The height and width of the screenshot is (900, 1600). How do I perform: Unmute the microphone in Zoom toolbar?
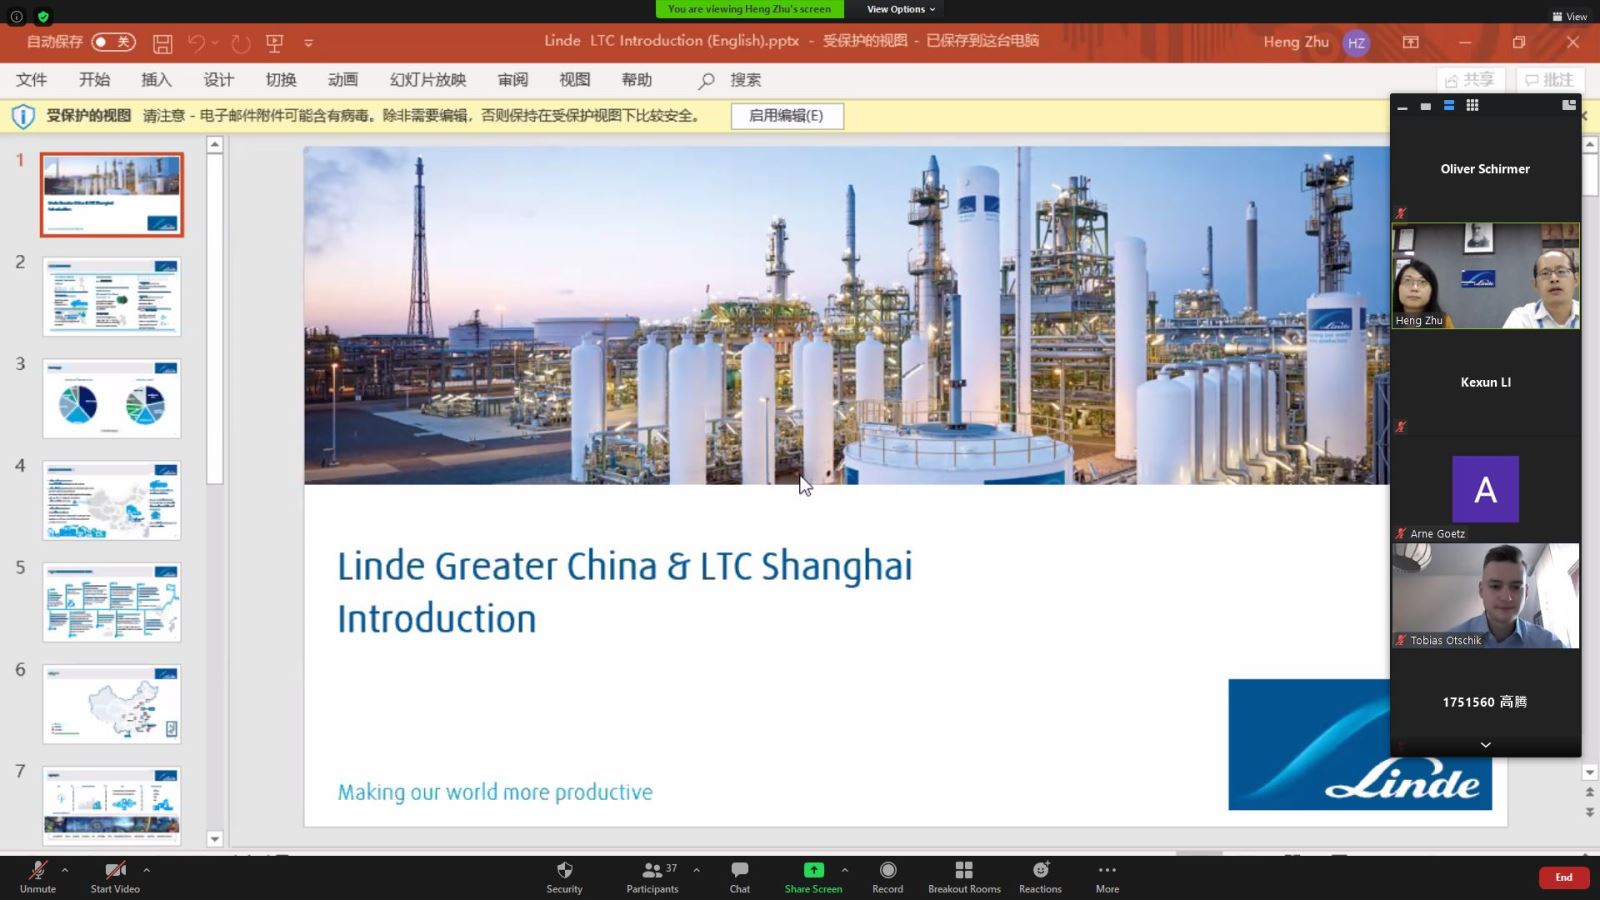(38, 876)
